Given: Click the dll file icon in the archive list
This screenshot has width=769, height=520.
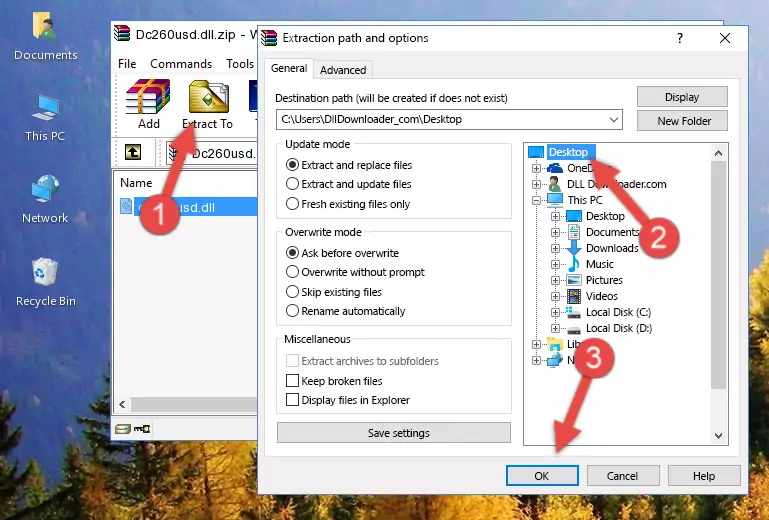Looking at the screenshot, I should pyautogui.click(x=126, y=207).
